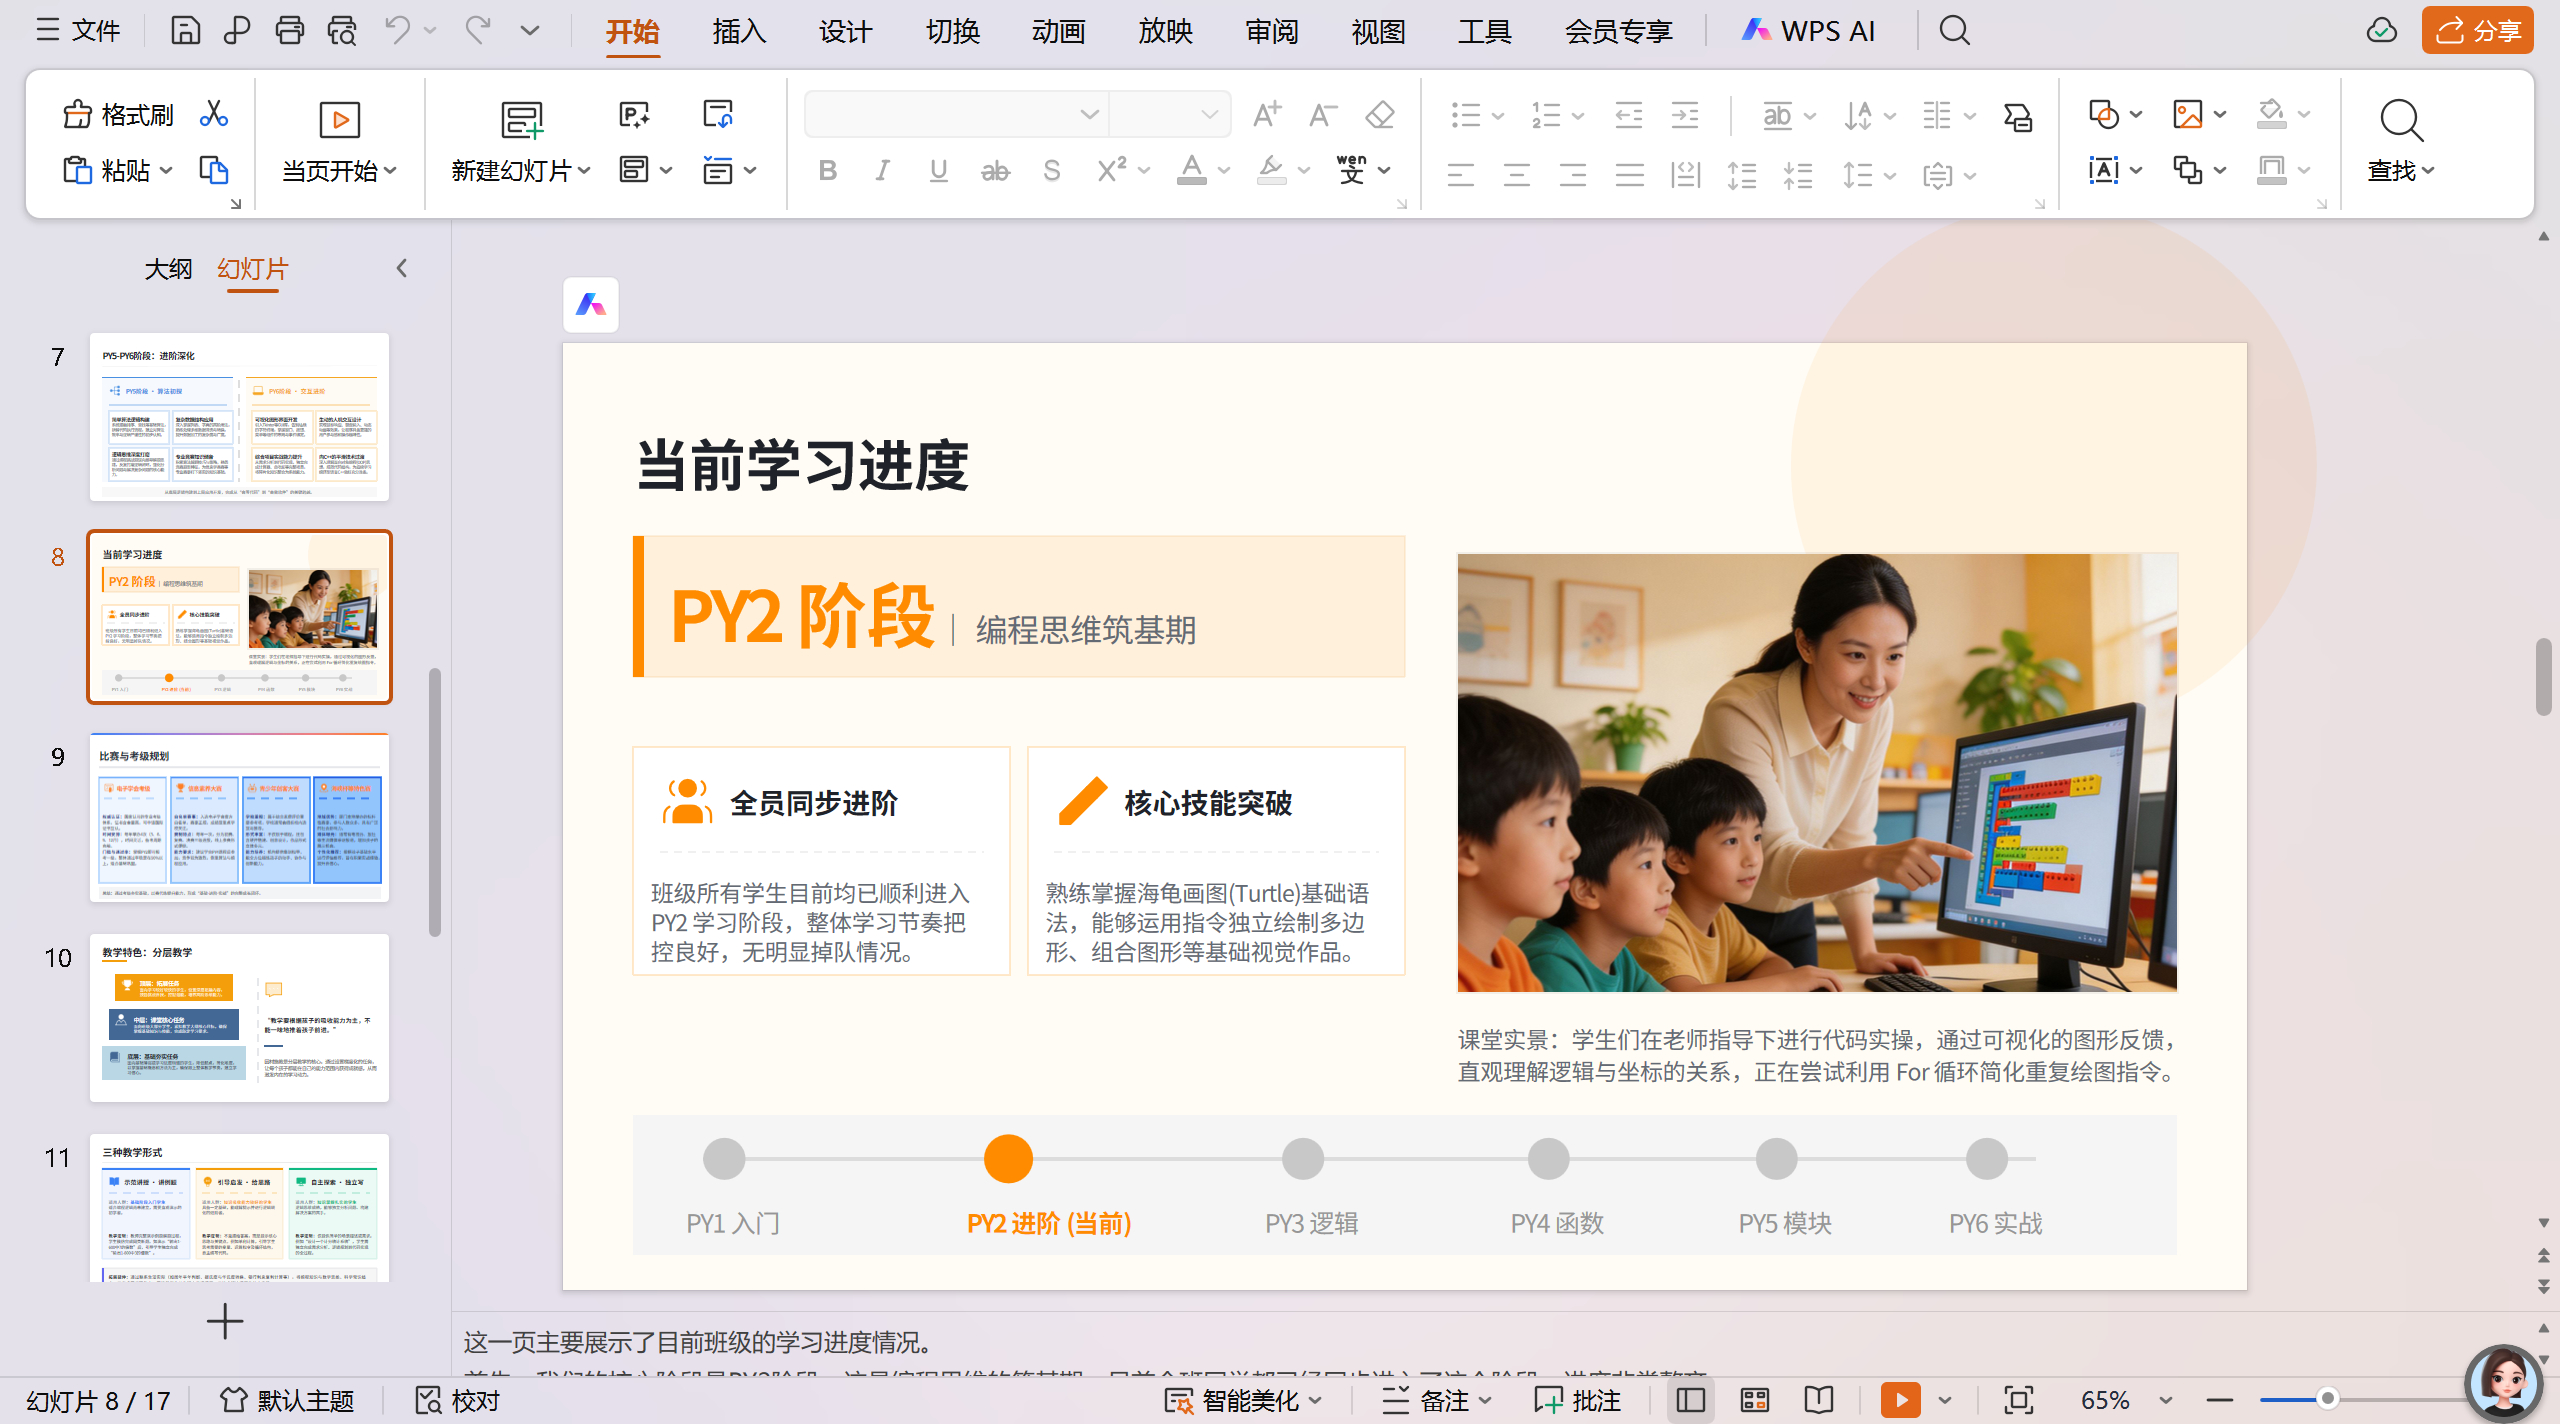Open the Search magnifier in title bar
Image resolution: width=2560 pixels, height=1424 pixels.
tap(1954, 31)
